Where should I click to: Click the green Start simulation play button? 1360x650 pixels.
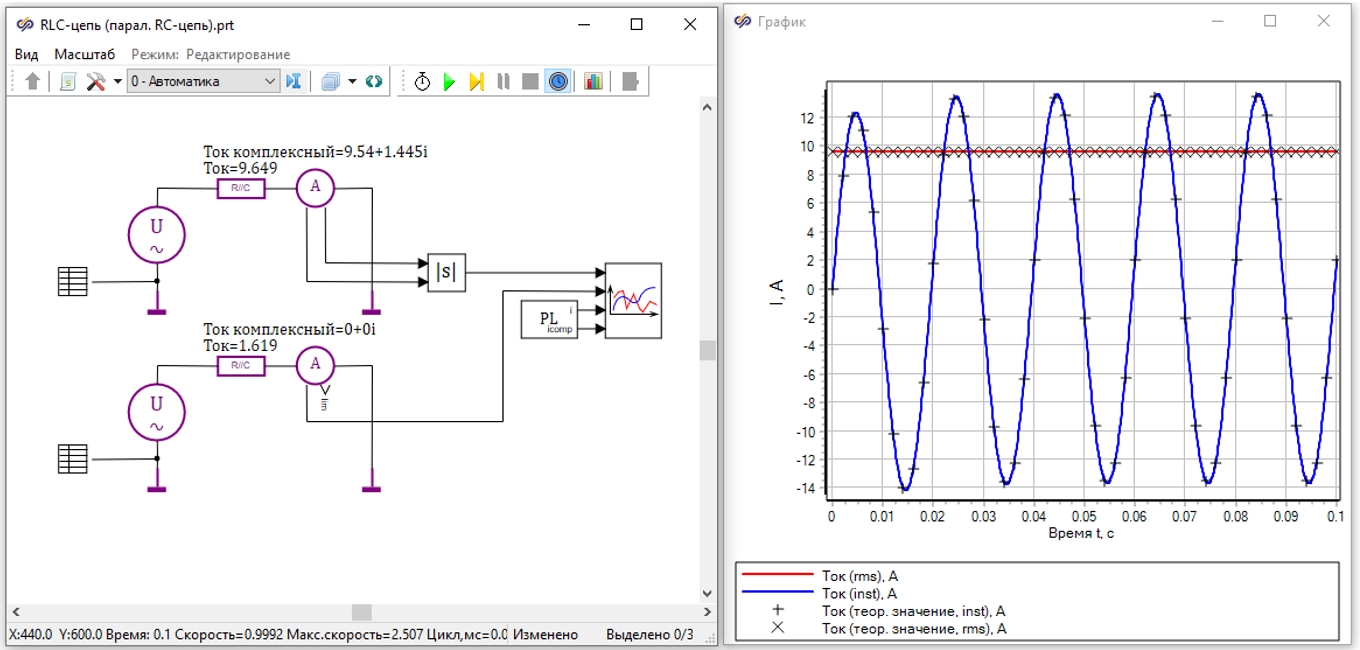pyautogui.click(x=449, y=82)
